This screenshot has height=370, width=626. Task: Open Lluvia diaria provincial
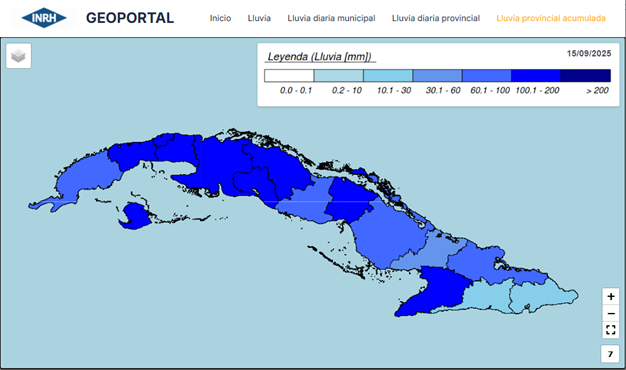tap(436, 18)
